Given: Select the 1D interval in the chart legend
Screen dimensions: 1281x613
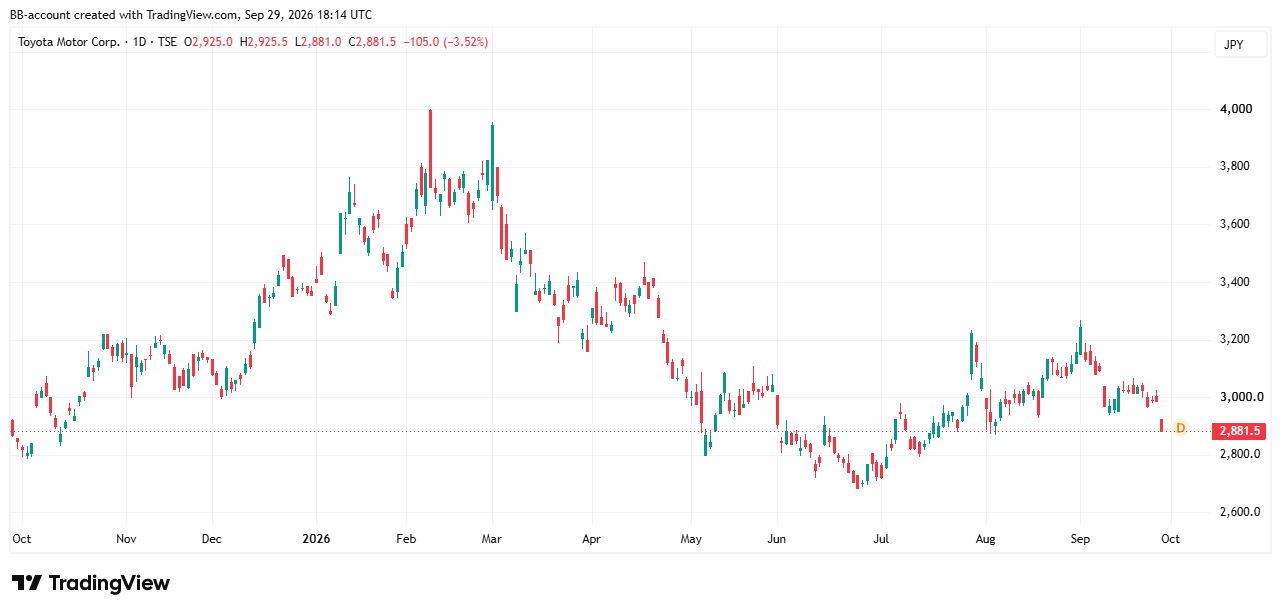Looking at the screenshot, I should pos(139,42).
